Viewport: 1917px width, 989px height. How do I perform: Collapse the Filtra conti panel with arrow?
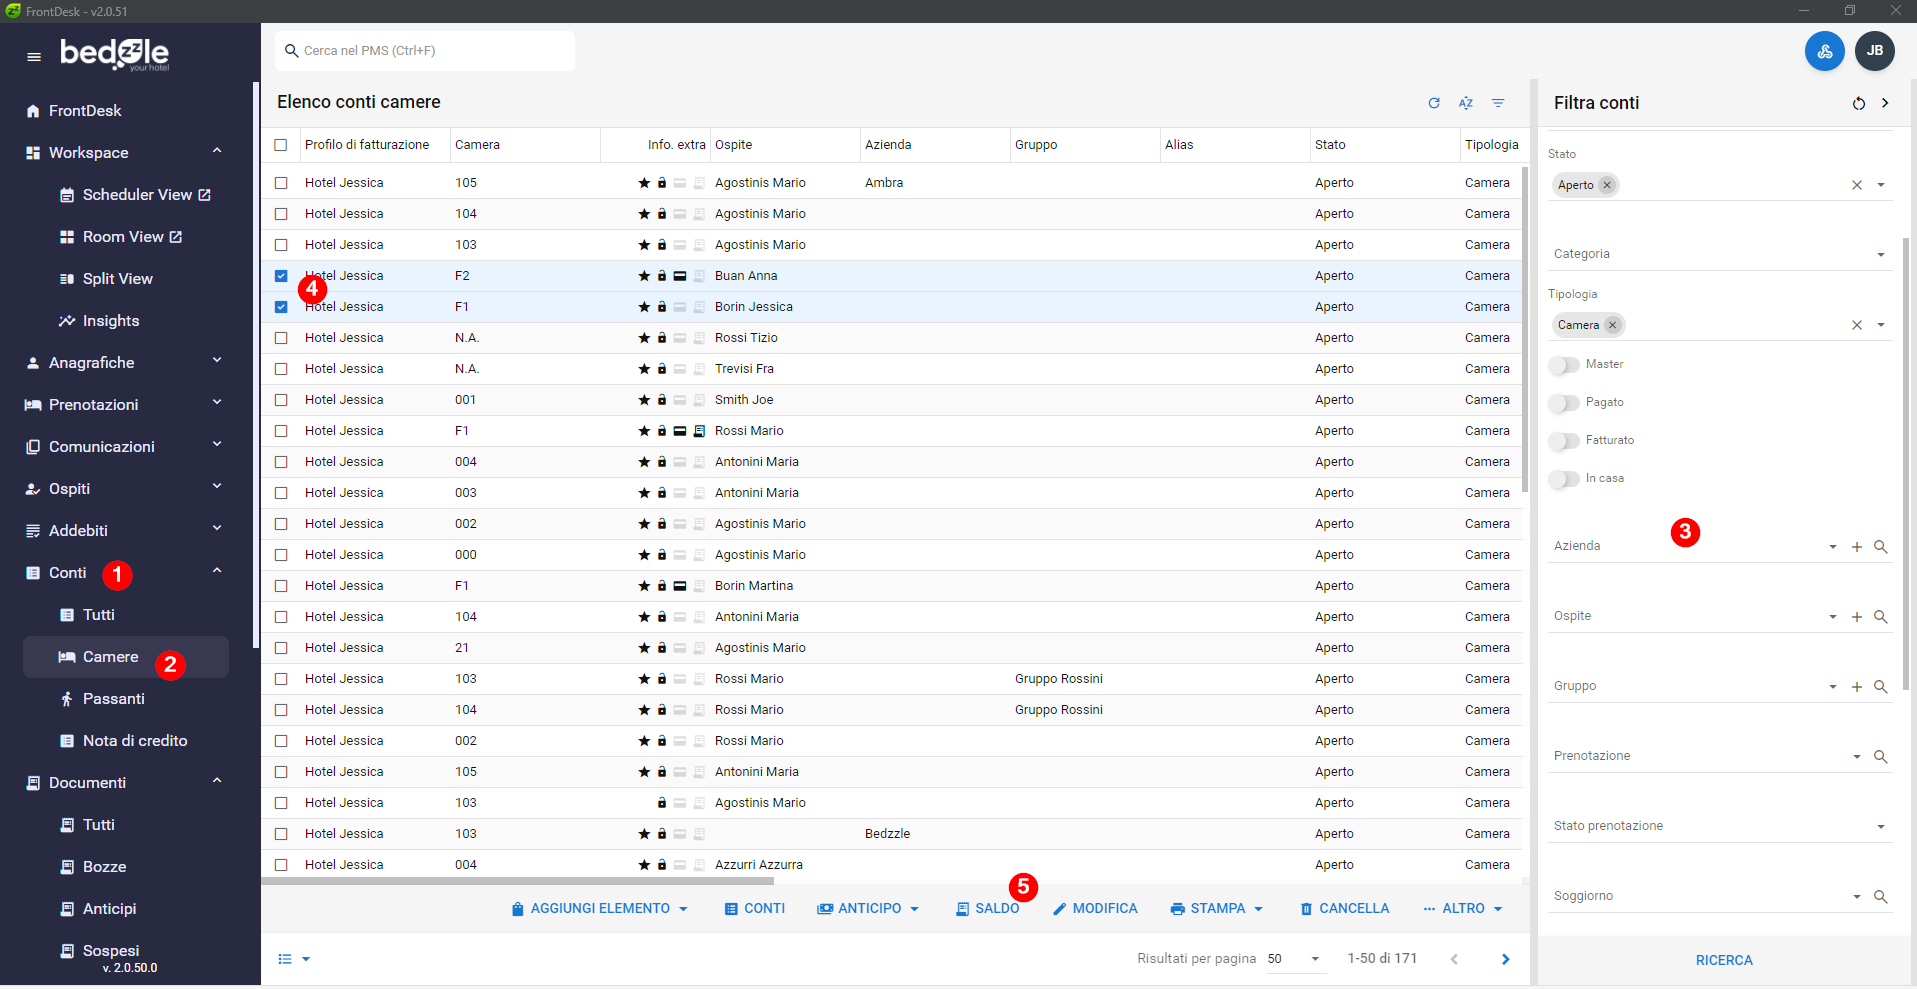1885,103
